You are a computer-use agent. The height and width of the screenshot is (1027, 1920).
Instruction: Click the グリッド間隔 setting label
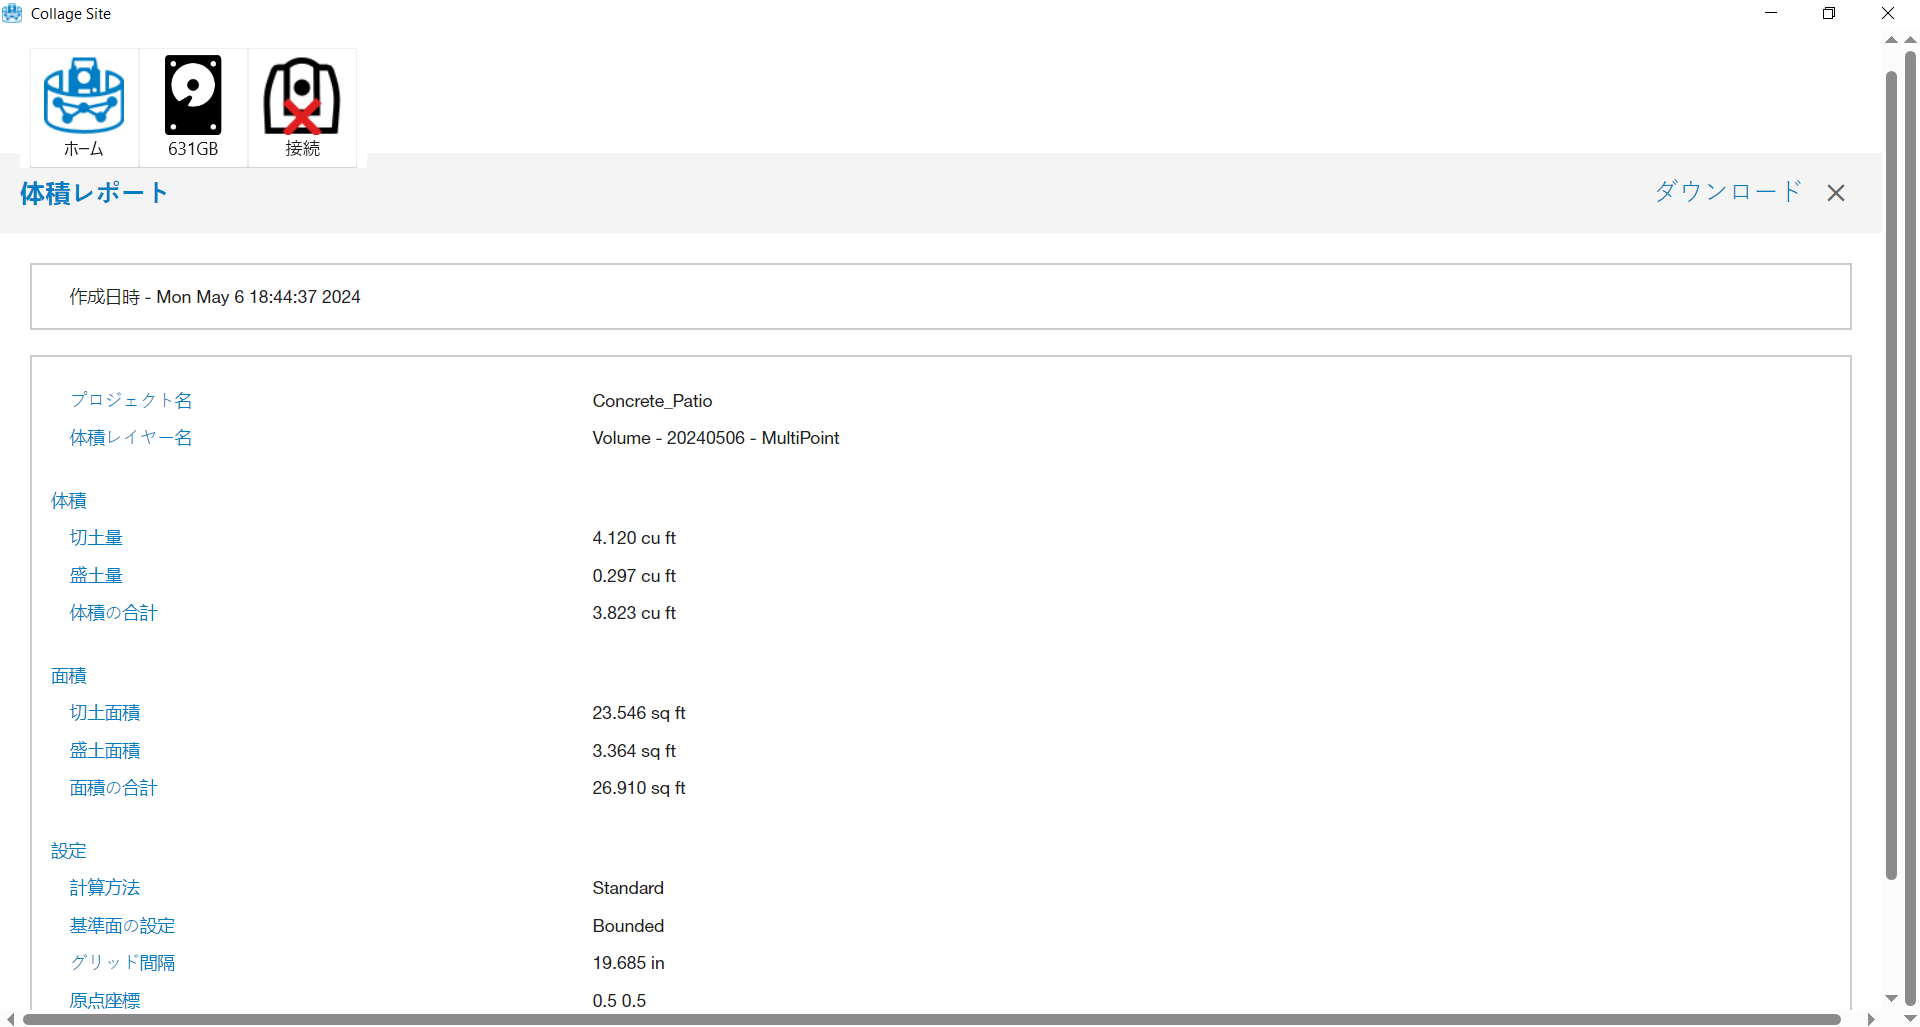tap(122, 963)
